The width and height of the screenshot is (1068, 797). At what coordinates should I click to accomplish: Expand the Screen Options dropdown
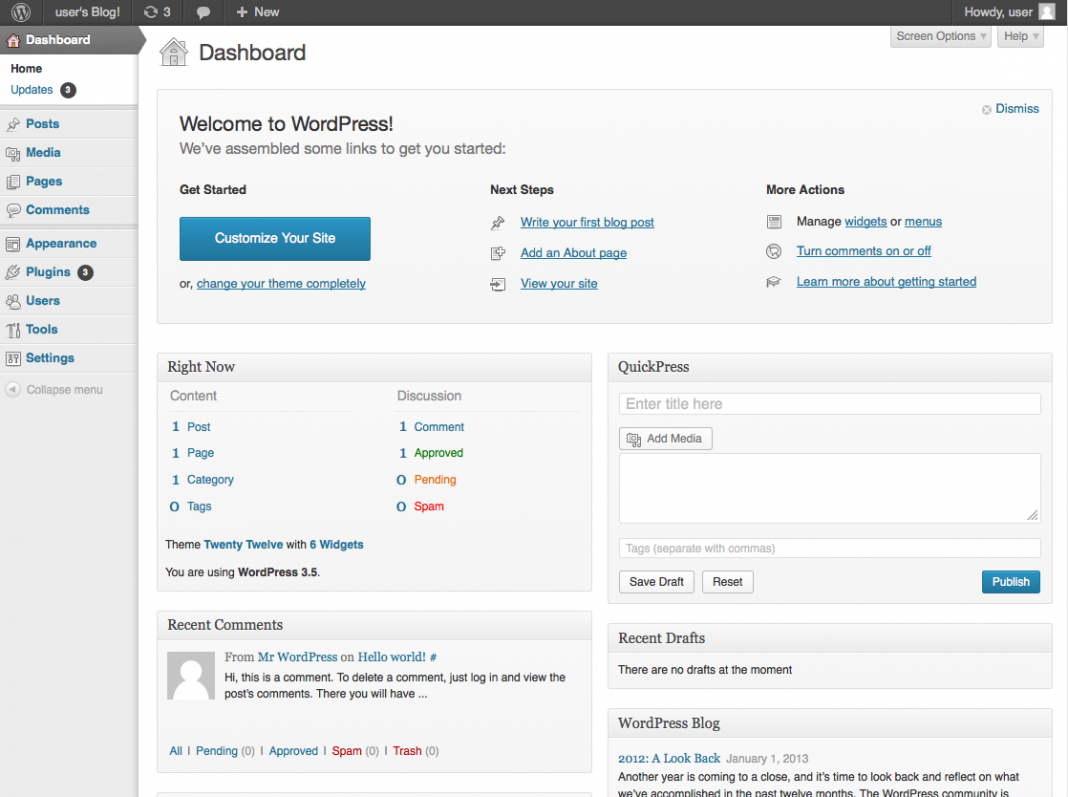[x=941, y=37]
